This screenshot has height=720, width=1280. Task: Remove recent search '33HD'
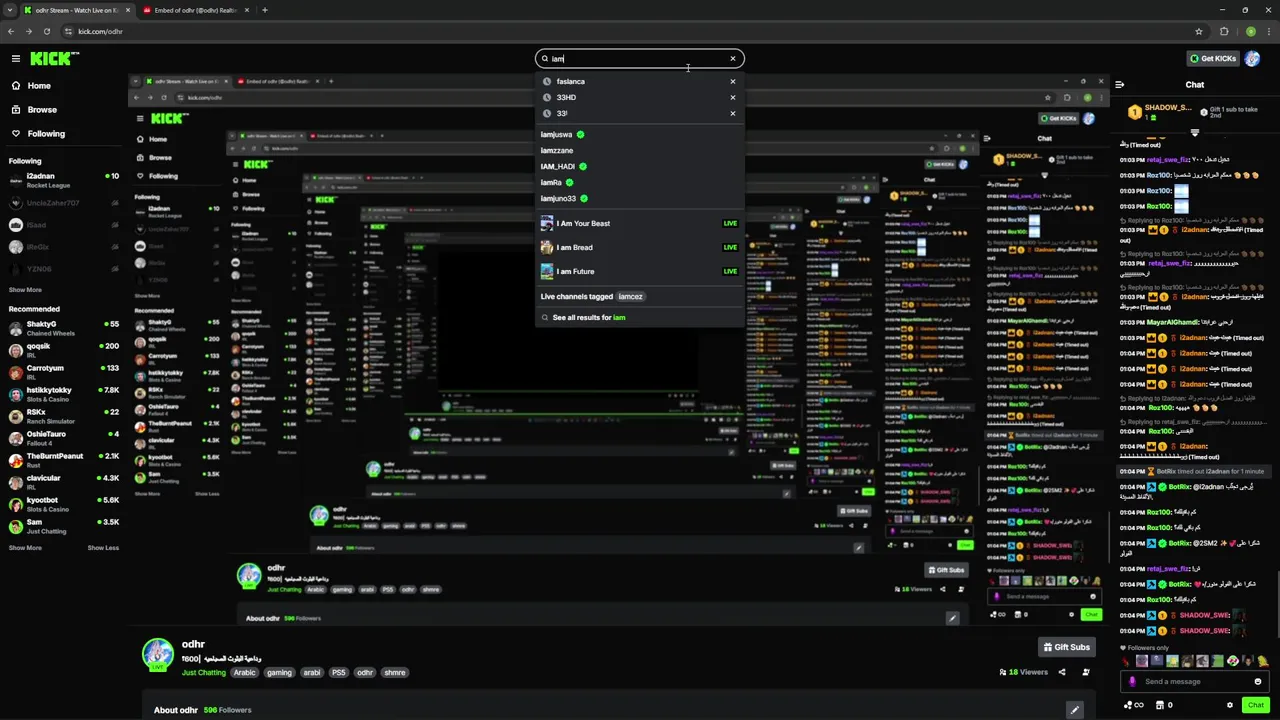tap(732, 98)
